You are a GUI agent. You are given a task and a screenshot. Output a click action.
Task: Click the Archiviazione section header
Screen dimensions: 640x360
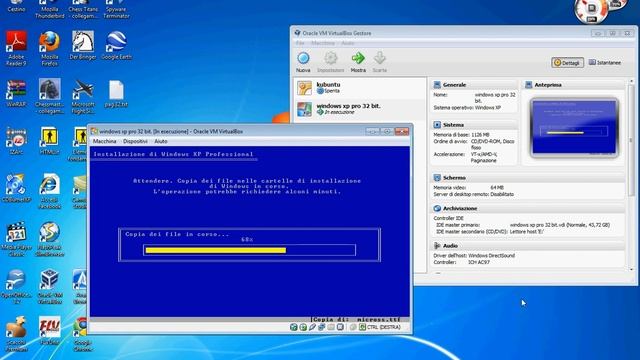pos(528,209)
